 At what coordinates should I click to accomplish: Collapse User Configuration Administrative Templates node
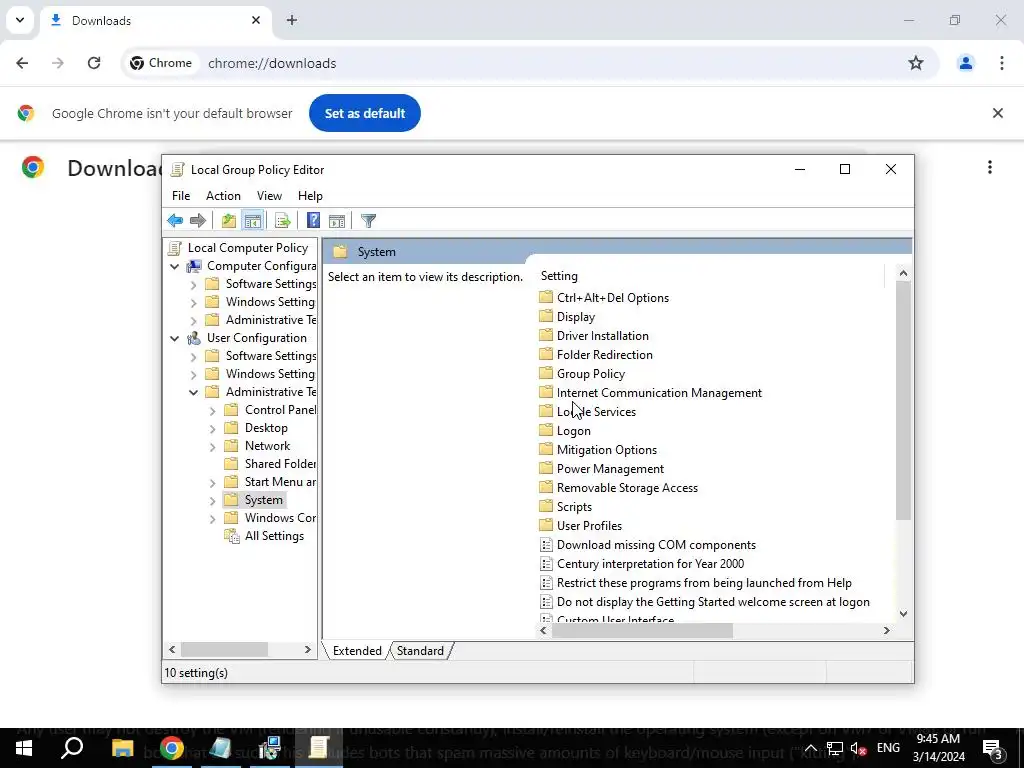pos(193,392)
